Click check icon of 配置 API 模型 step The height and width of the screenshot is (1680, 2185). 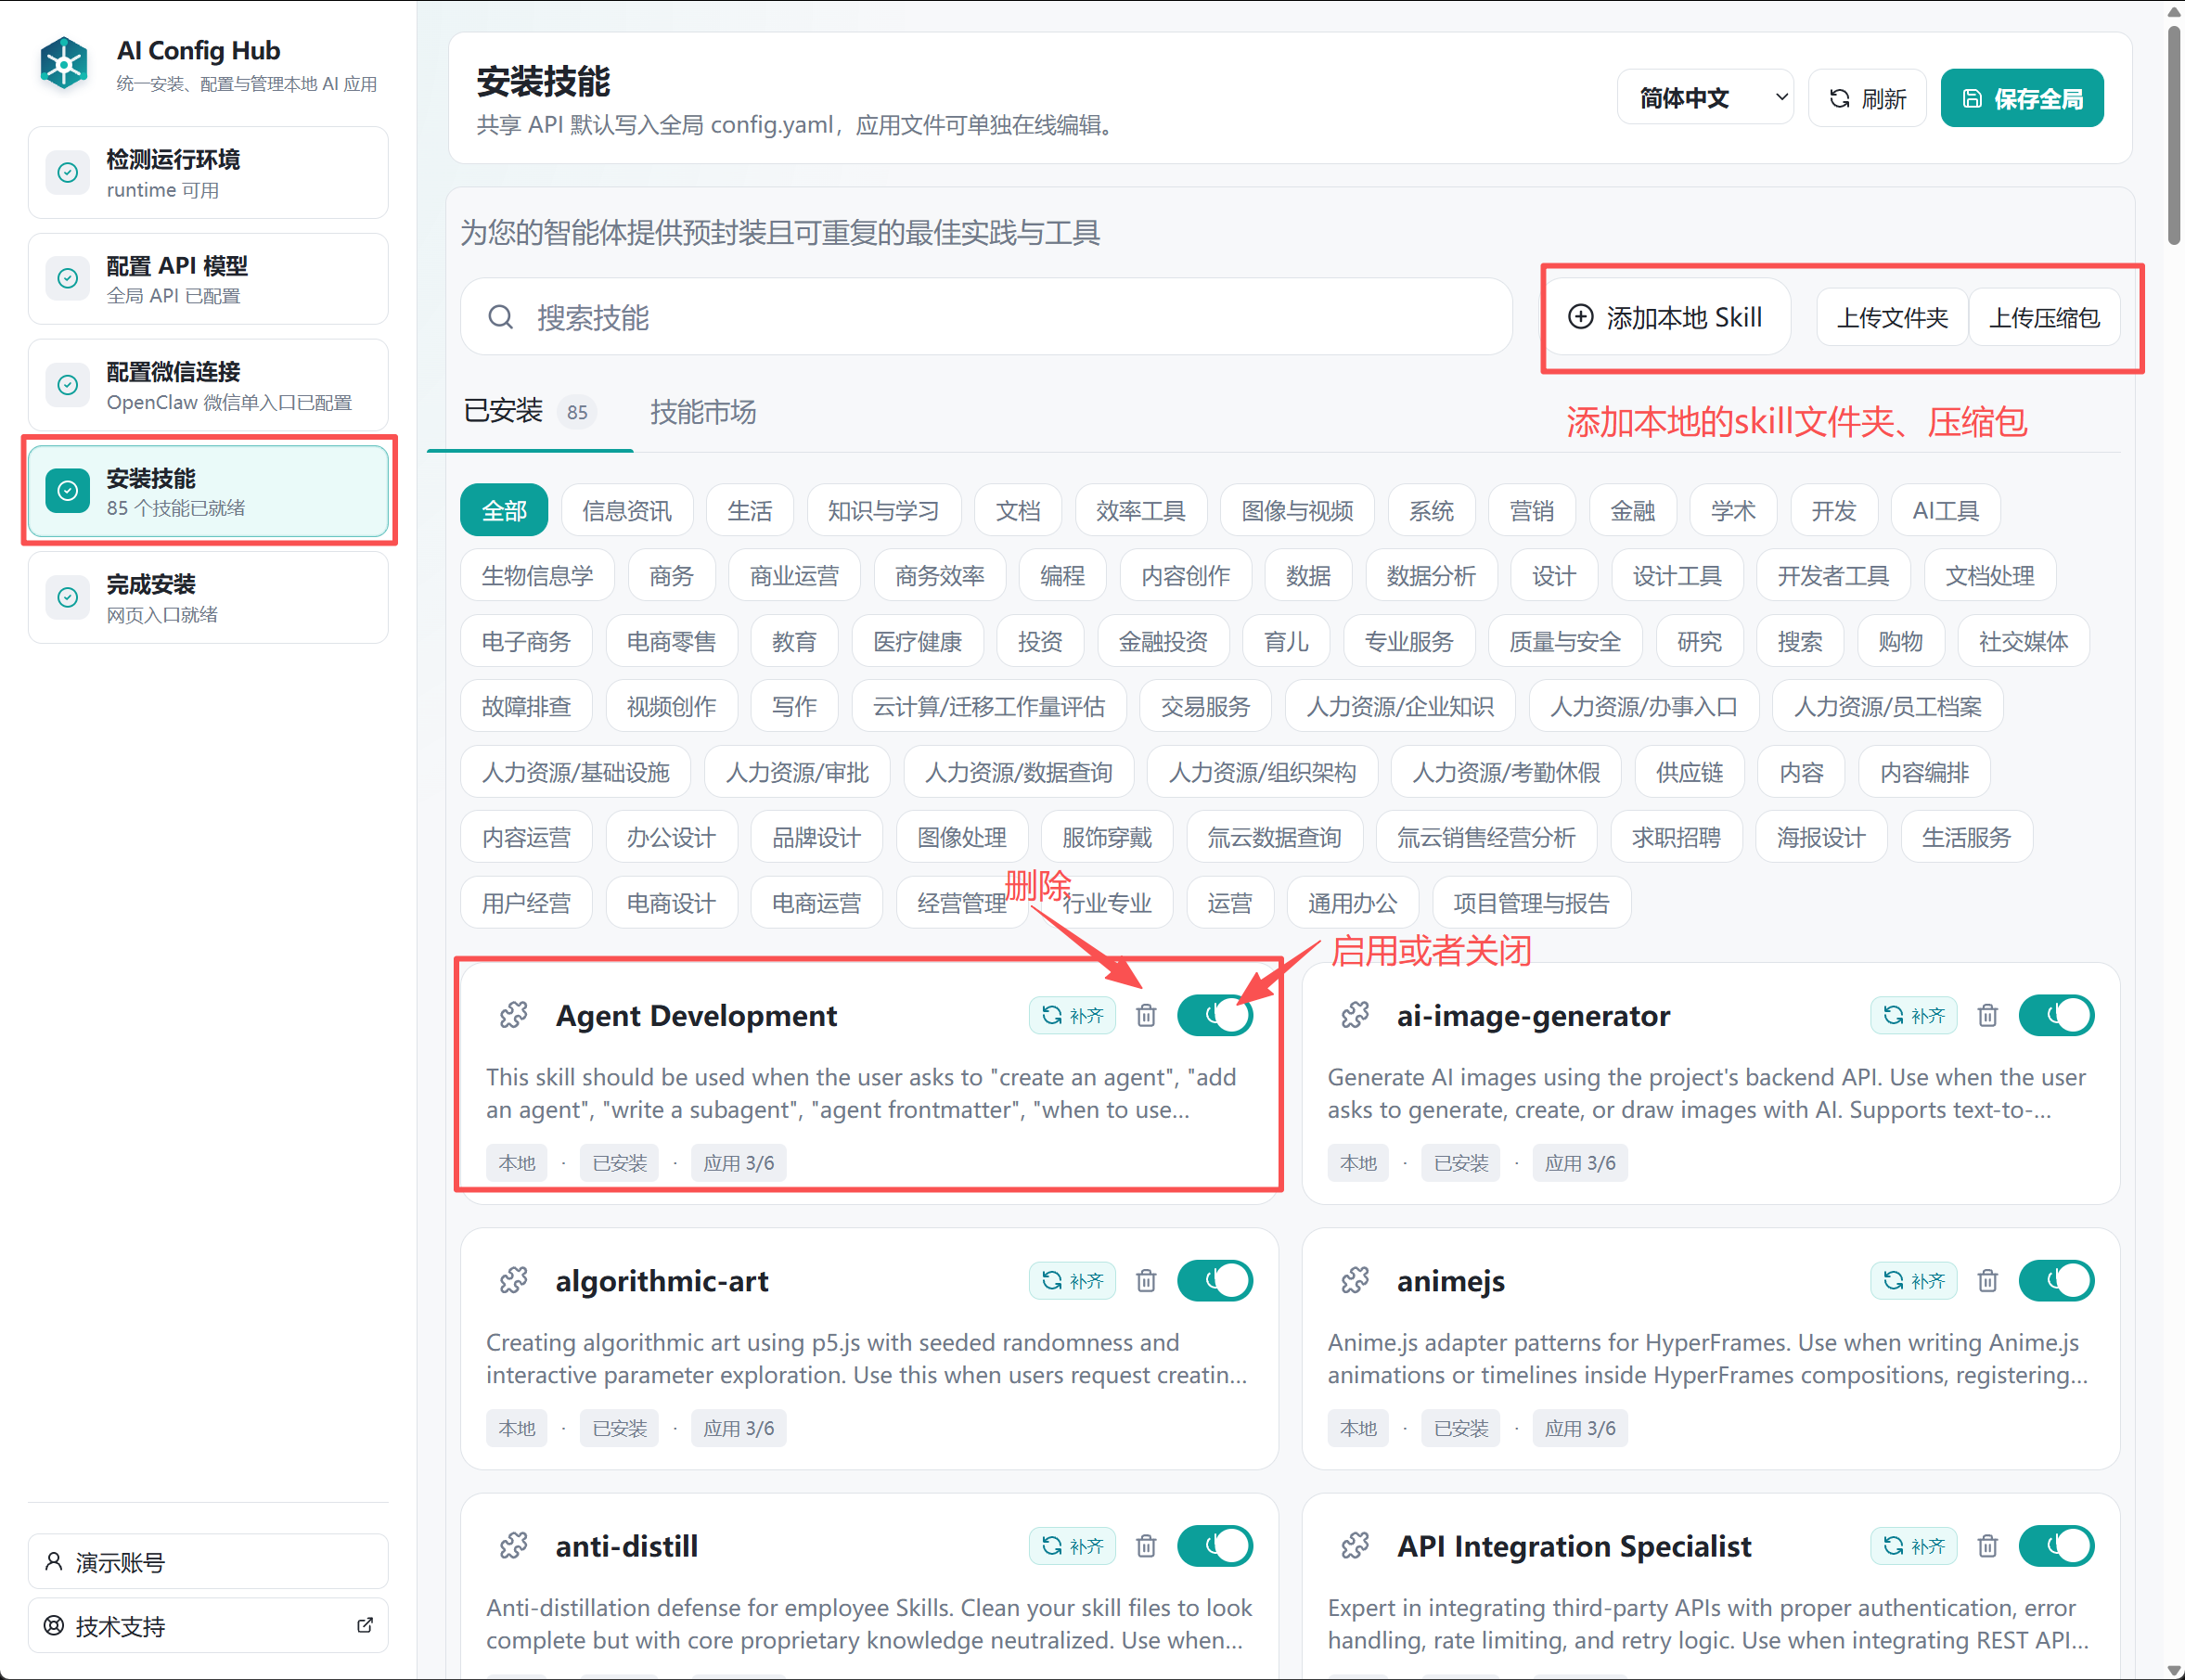tap(68, 279)
